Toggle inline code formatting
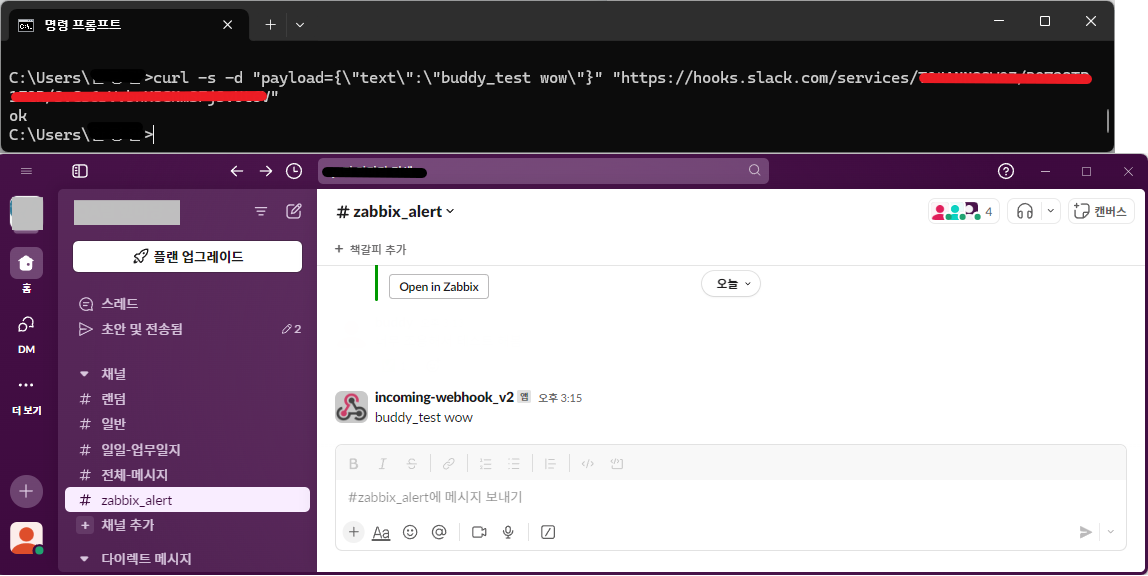 [587, 463]
